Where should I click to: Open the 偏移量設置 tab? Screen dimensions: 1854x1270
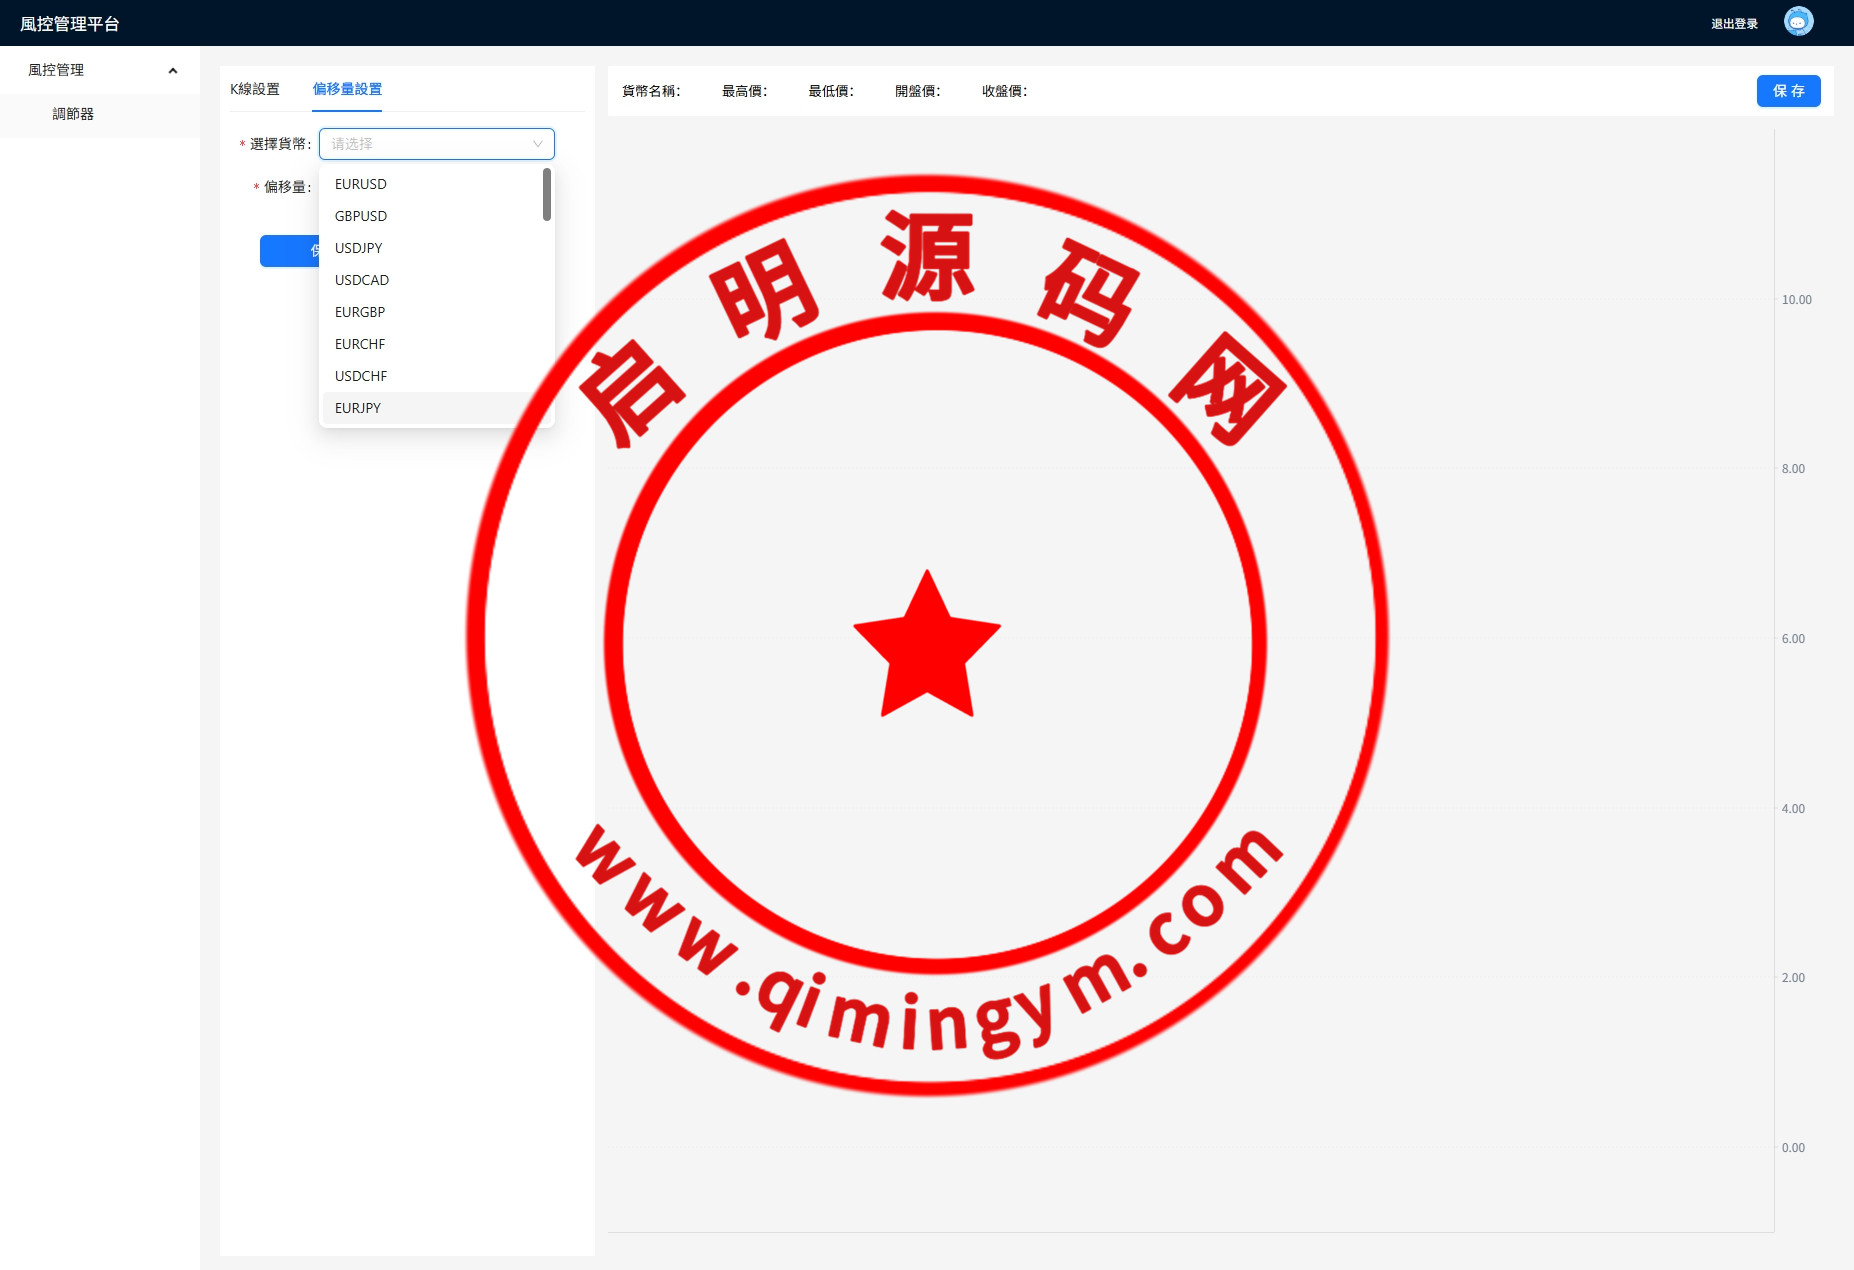[347, 89]
